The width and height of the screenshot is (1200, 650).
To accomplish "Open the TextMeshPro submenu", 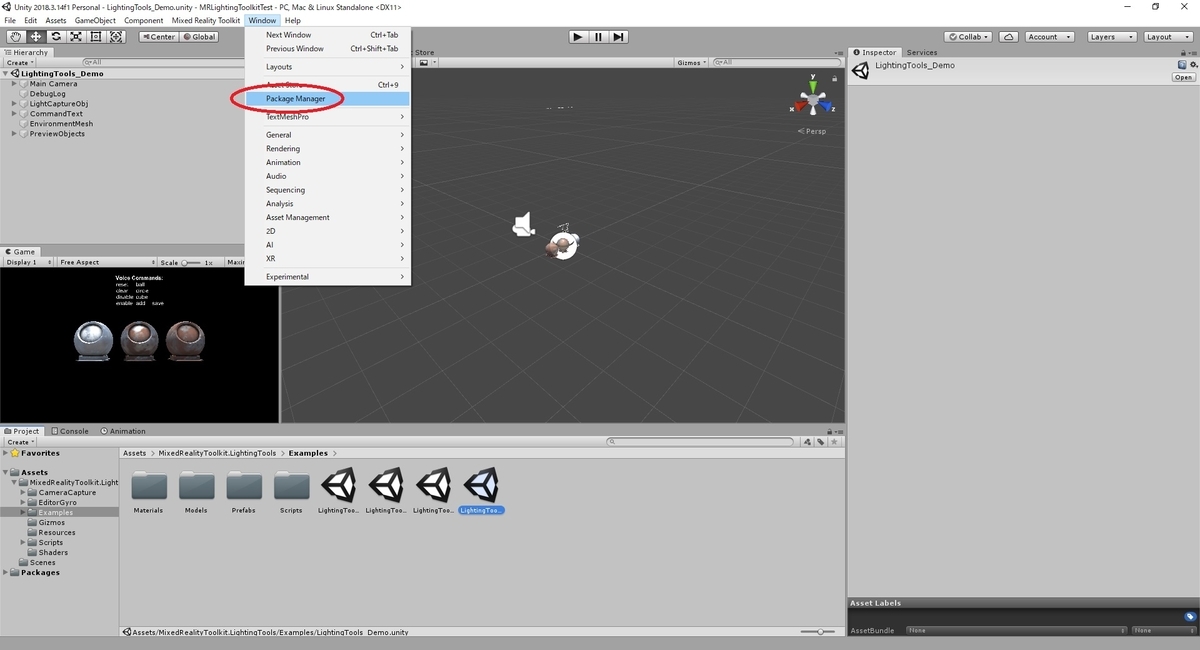I will tap(328, 117).
